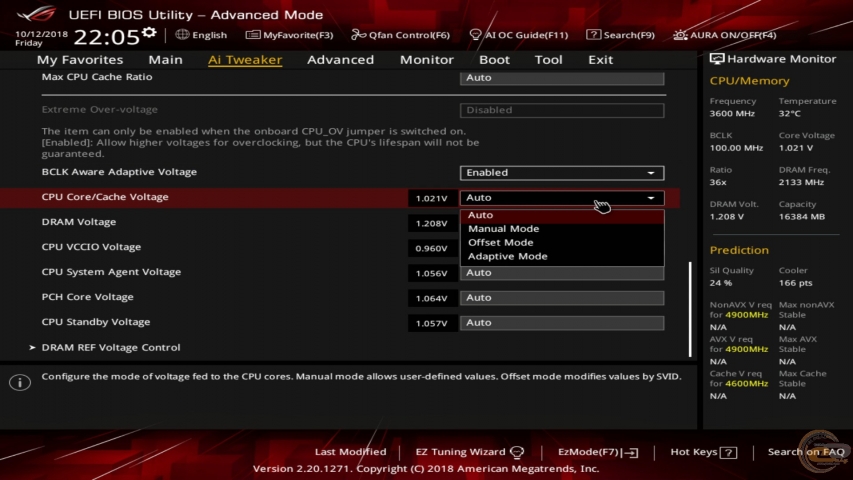Open the Boot tab
853x480 pixels.
click(x=494, y=59)
